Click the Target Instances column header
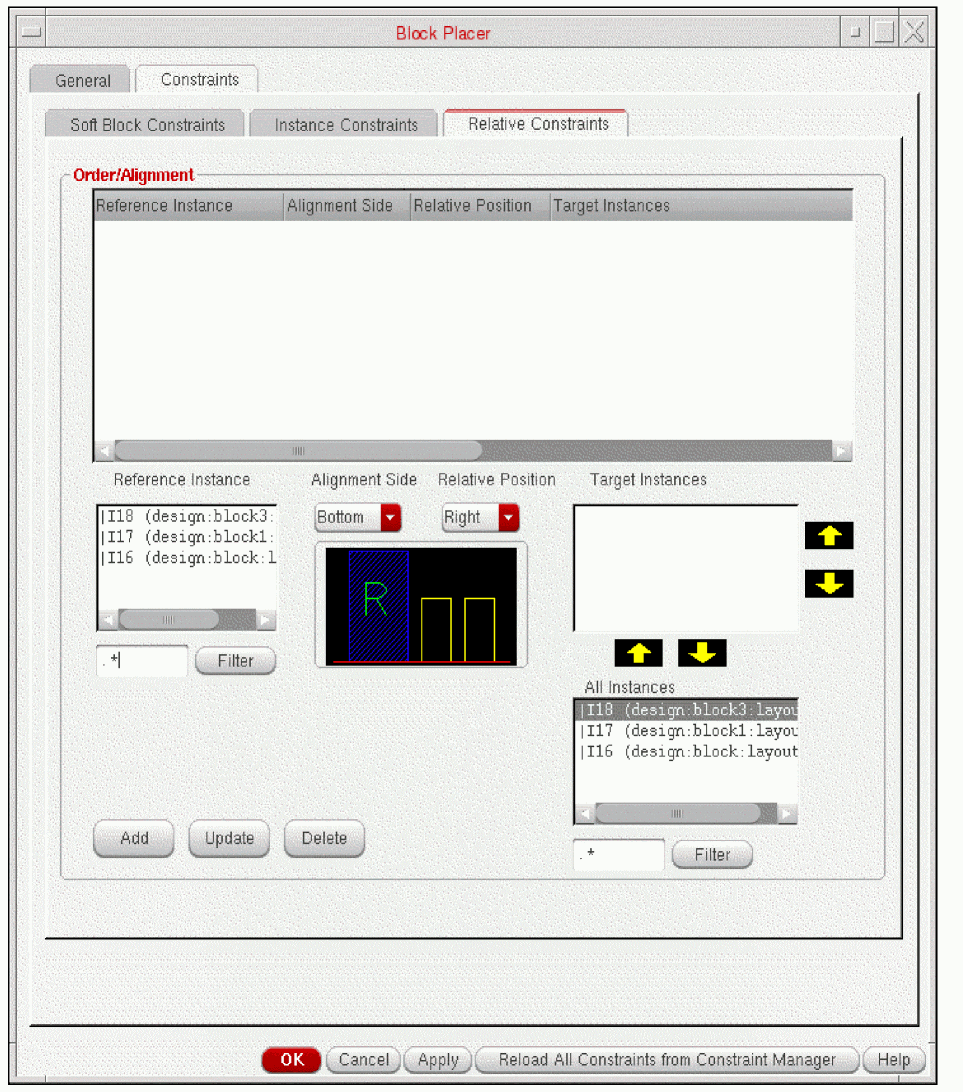The height and width of the screenshot is (1092, 963). (701, 205)
